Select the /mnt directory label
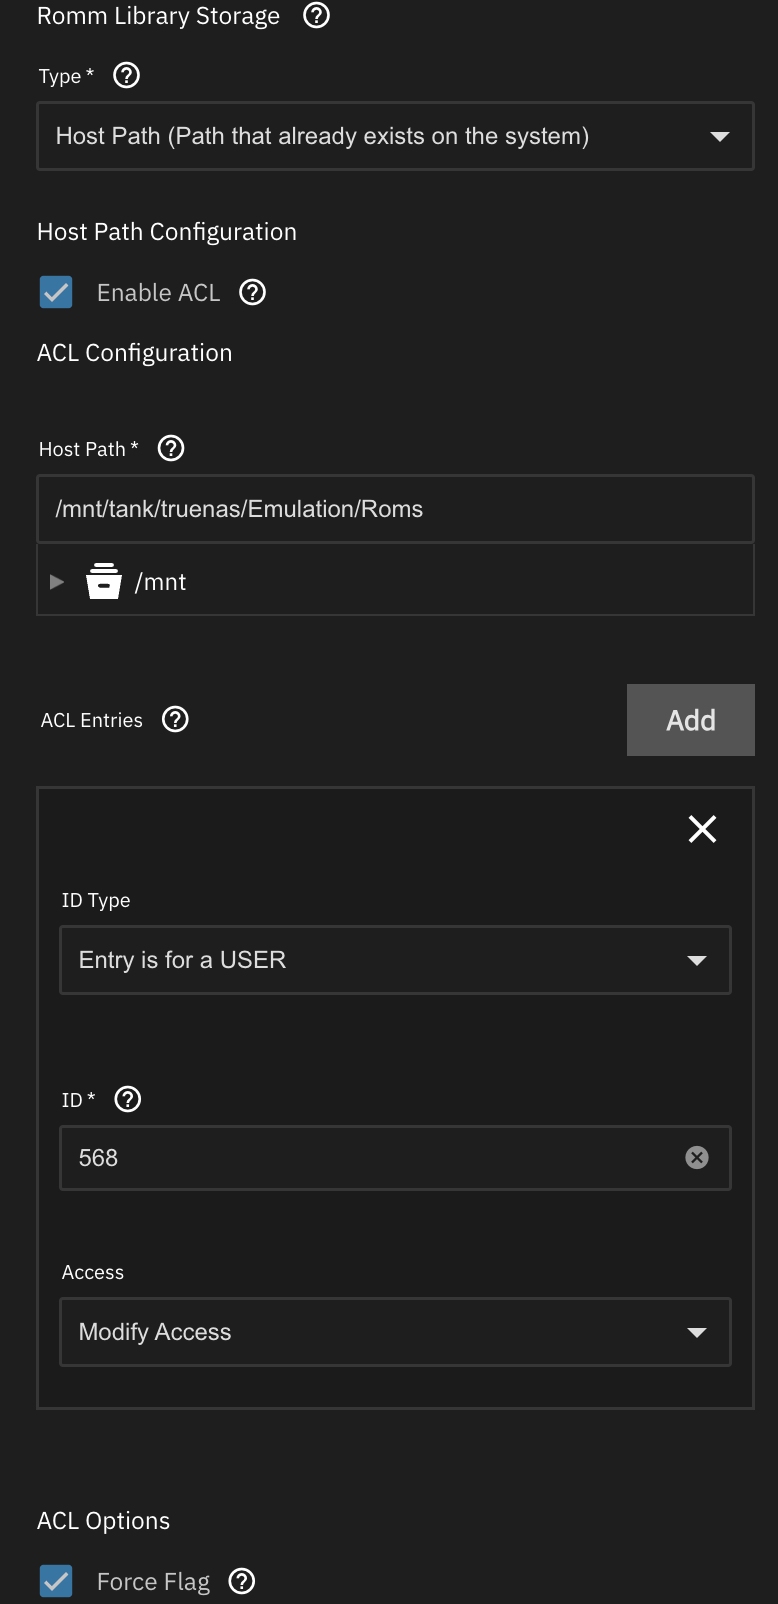Screen dimensions: 778x1604 click(x=161, y=582)
